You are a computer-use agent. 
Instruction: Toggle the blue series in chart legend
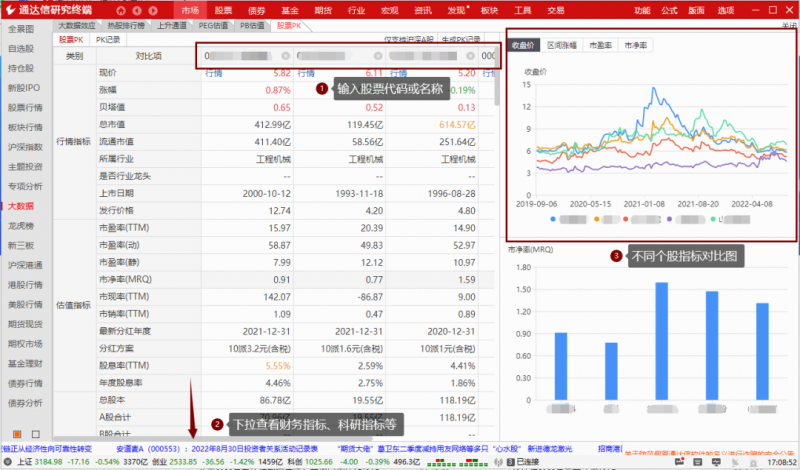553,219
